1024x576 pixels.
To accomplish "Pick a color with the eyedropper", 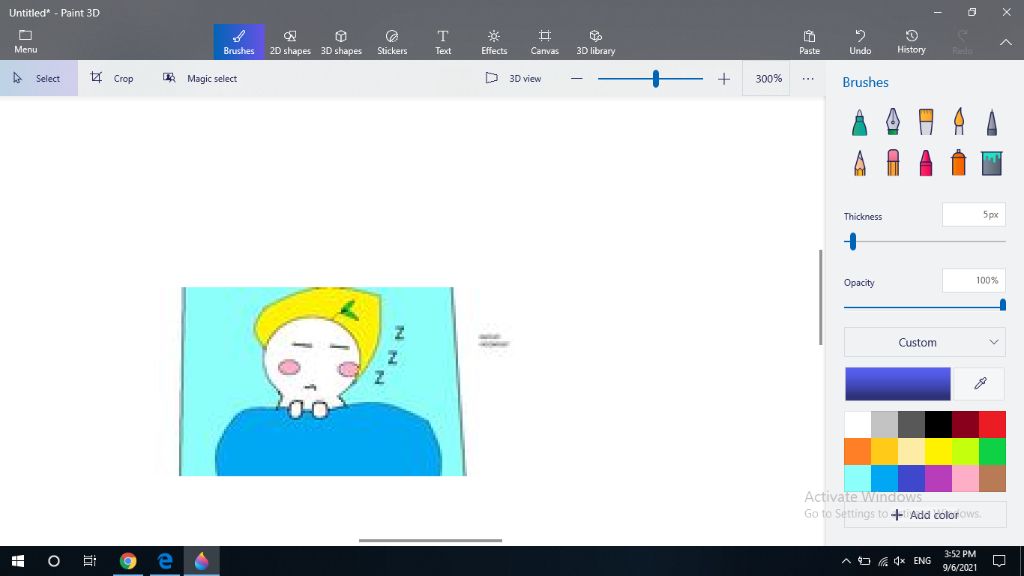I will coord(980,383).
